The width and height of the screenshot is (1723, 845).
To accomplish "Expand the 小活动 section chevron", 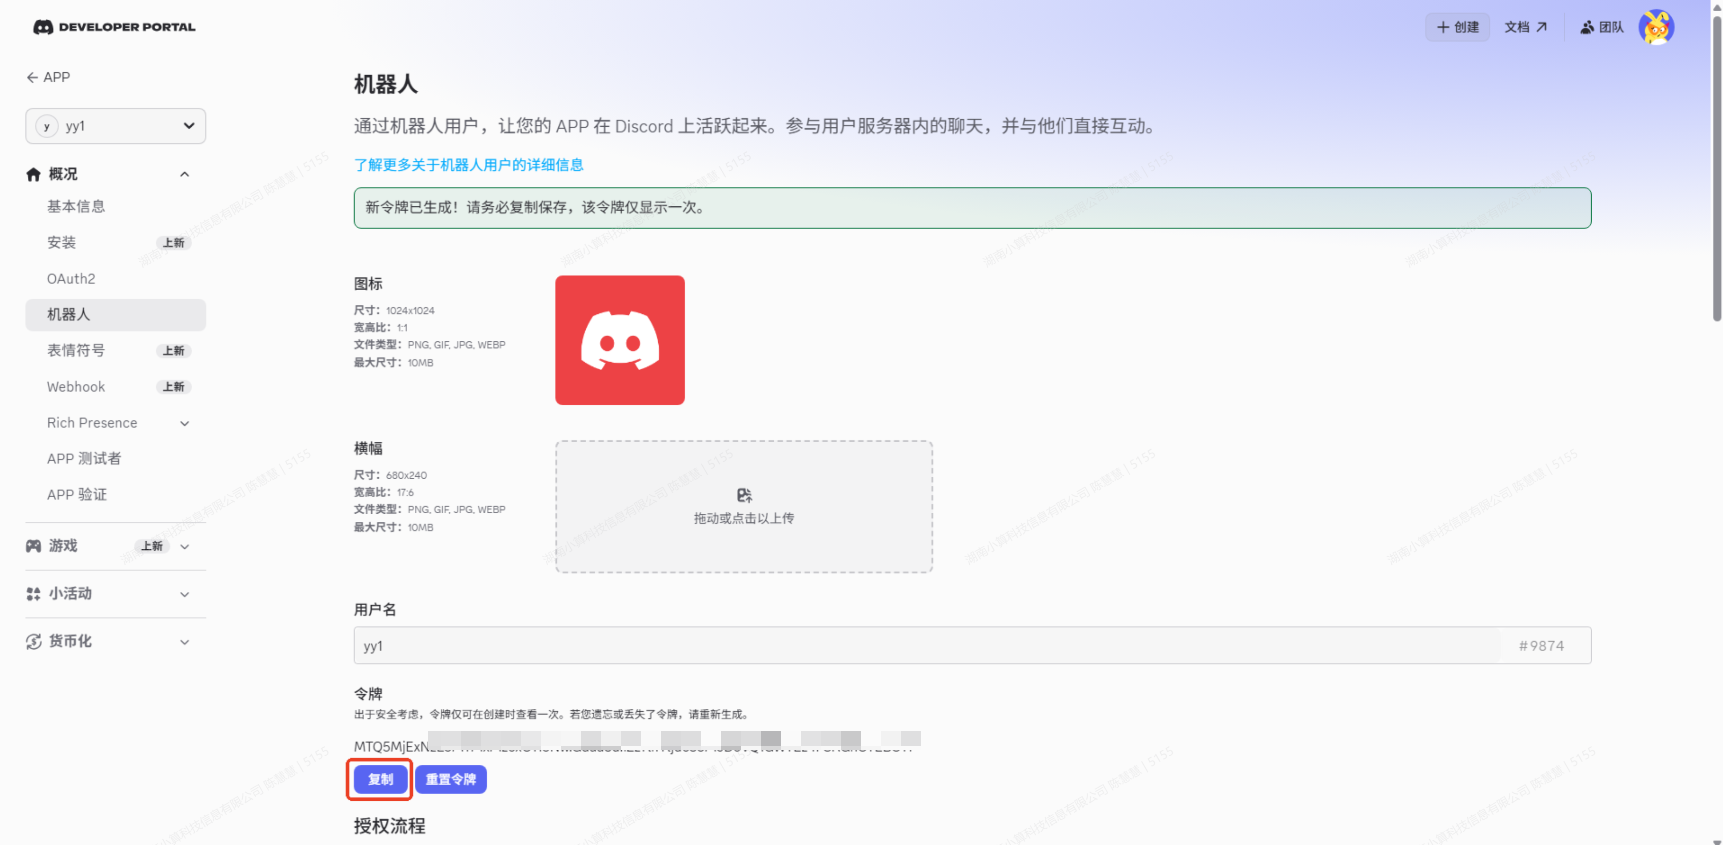I will coord(184,594).
